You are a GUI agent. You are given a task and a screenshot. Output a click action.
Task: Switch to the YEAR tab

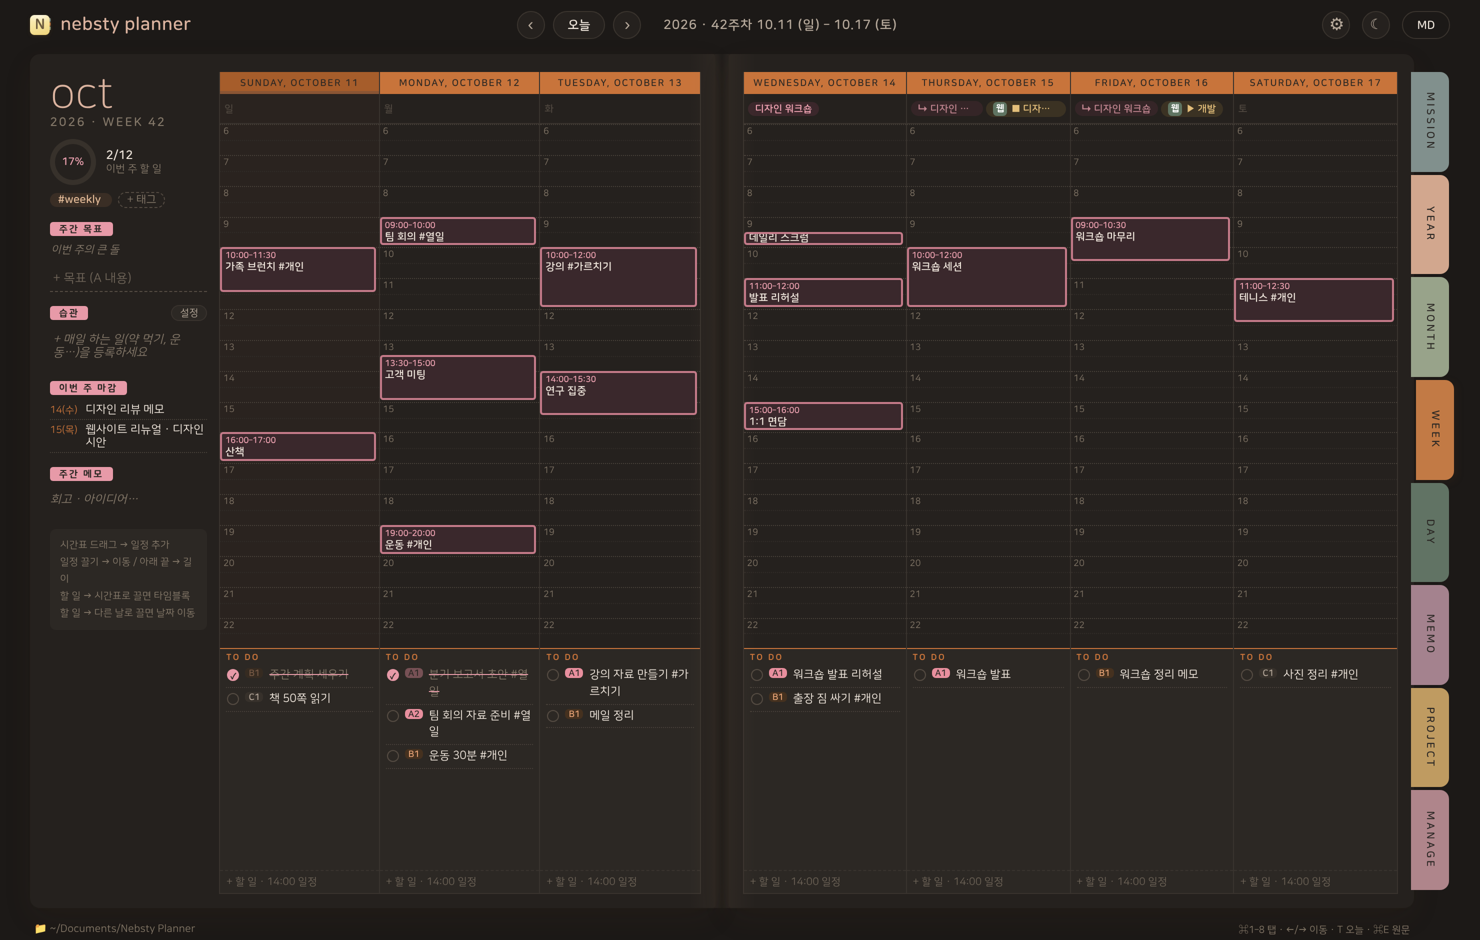click(1430, 224)
